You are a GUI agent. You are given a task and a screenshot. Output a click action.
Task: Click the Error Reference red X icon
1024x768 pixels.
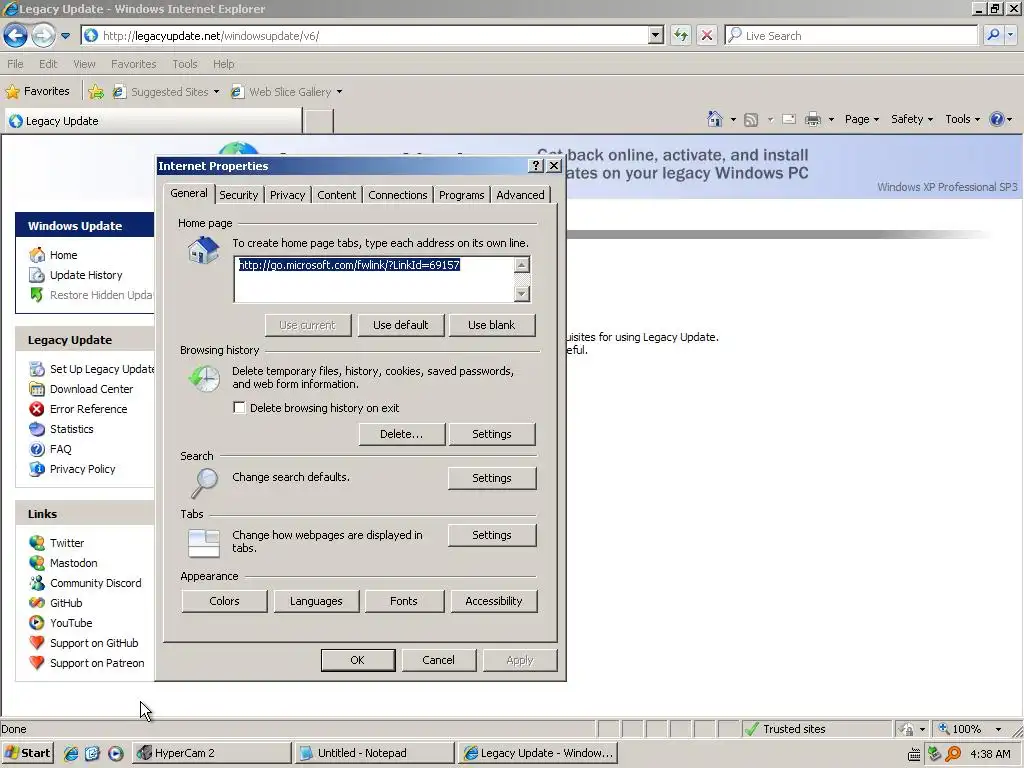pos(37,409)
